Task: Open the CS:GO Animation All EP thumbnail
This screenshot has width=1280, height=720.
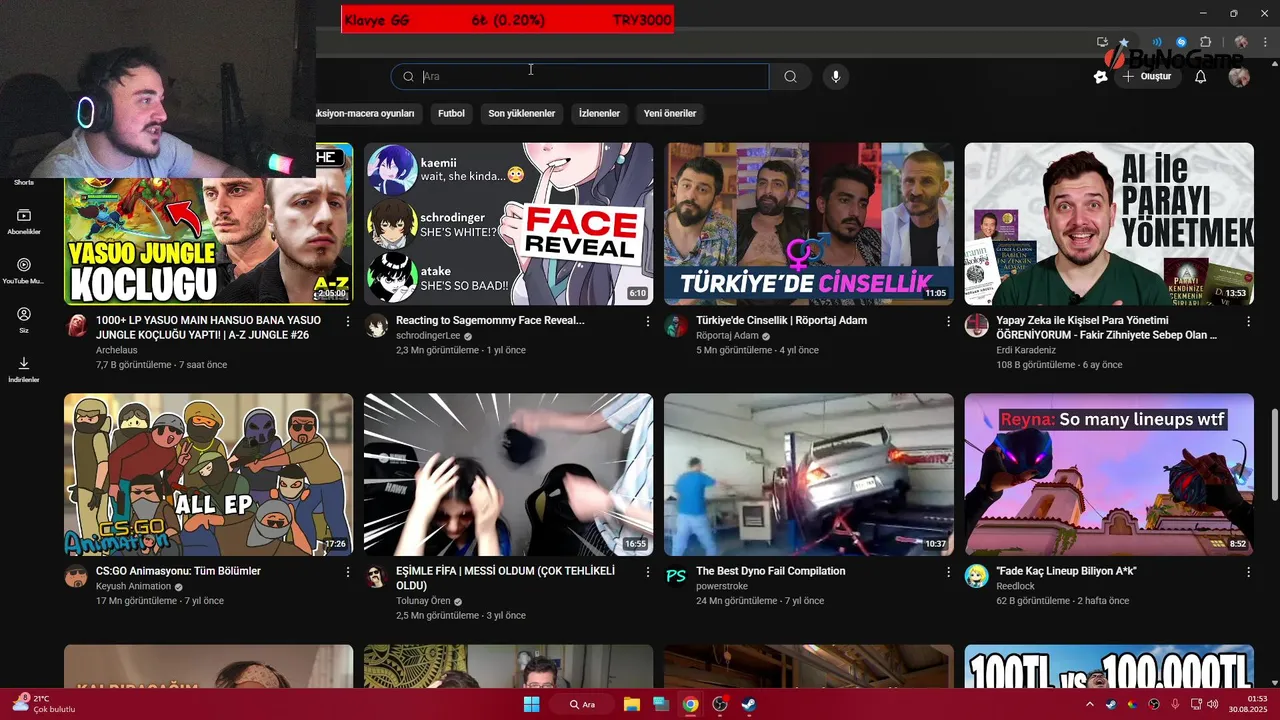Action: point(208,474)
